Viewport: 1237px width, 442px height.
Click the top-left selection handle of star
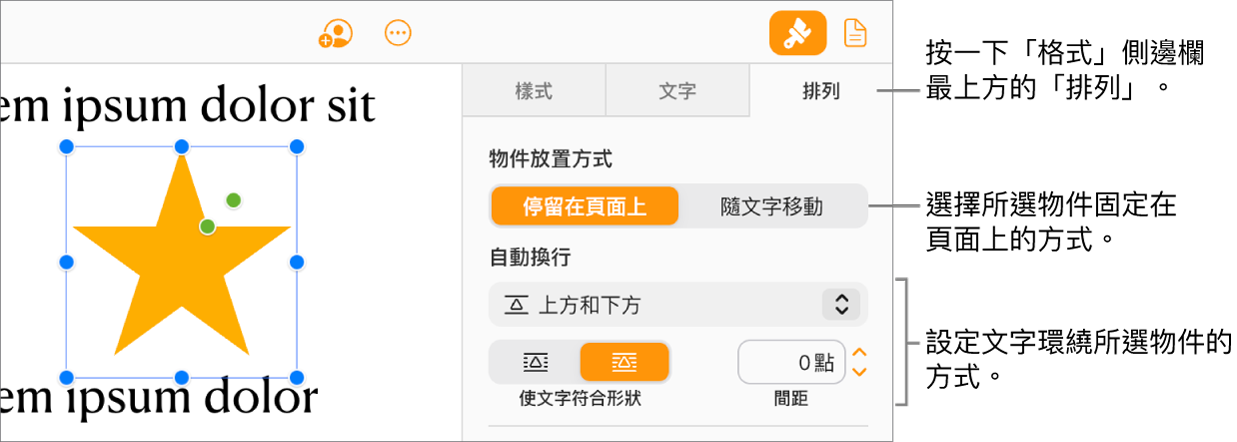(67, 147)
